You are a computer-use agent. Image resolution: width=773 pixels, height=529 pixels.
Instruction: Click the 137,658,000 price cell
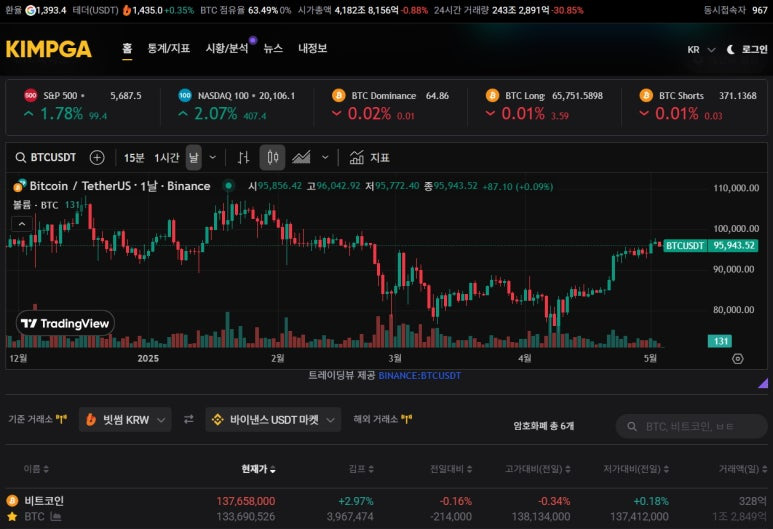point(246,501)
